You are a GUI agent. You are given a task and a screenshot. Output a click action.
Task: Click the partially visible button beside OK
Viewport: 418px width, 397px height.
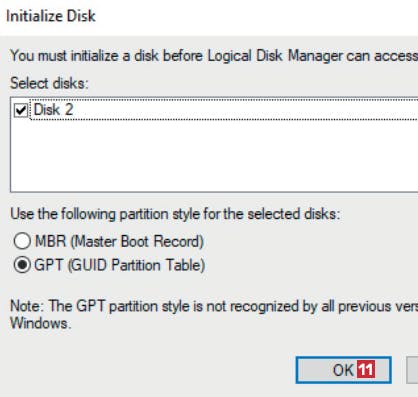coord(412,370)
